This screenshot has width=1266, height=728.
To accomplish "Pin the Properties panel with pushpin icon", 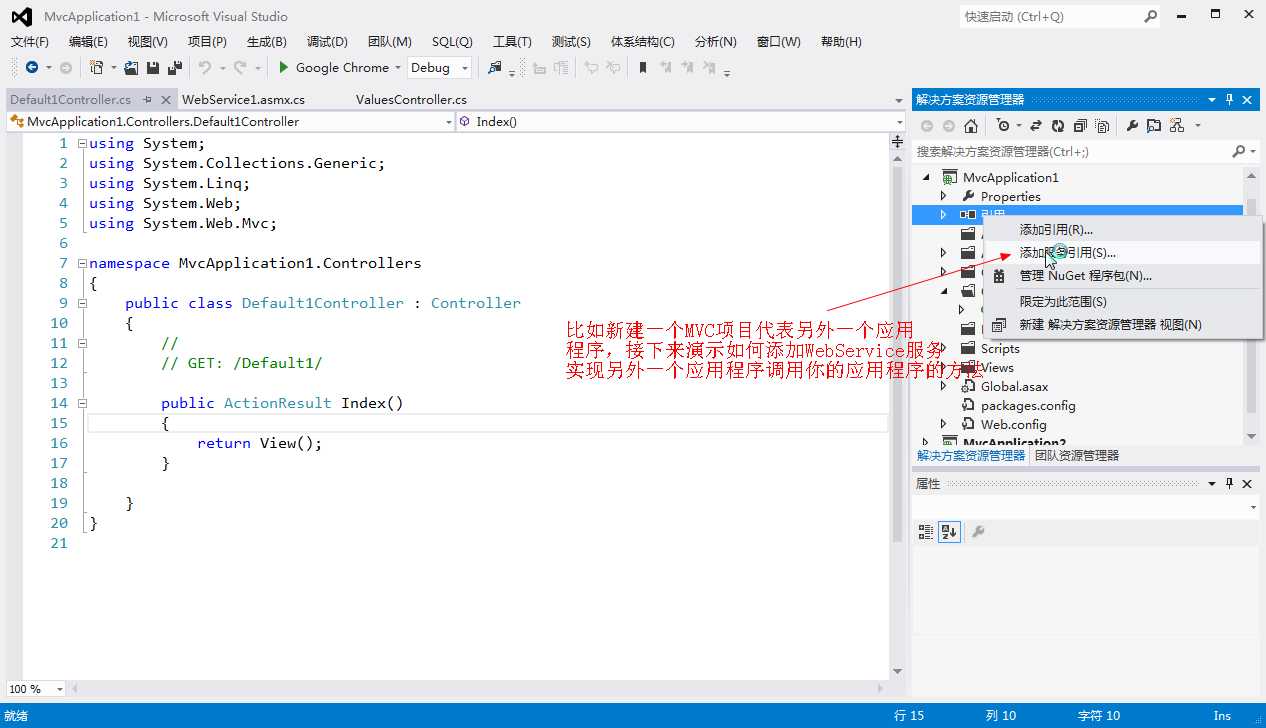I will point(1230,483).
